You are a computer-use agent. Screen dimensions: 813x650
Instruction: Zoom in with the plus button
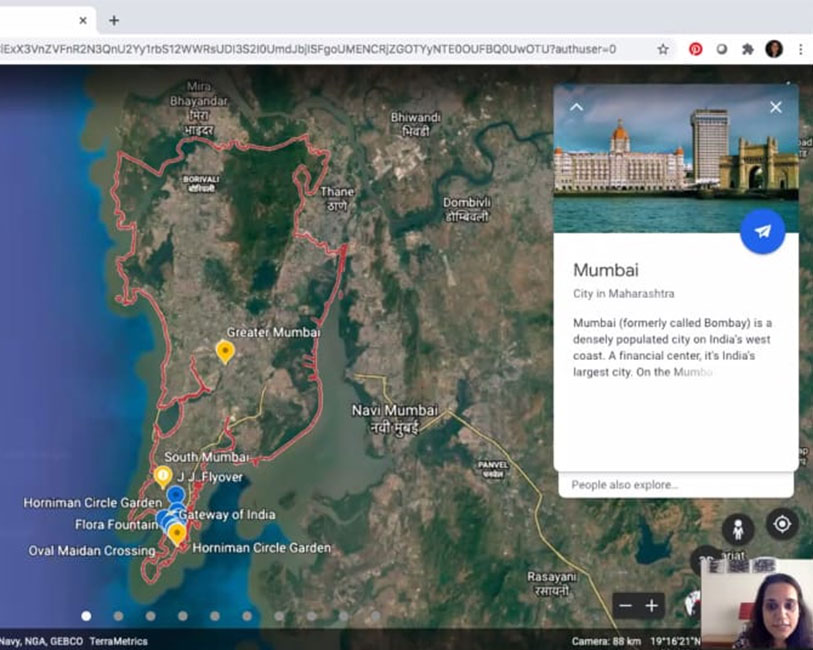click(x=652, y=606)
